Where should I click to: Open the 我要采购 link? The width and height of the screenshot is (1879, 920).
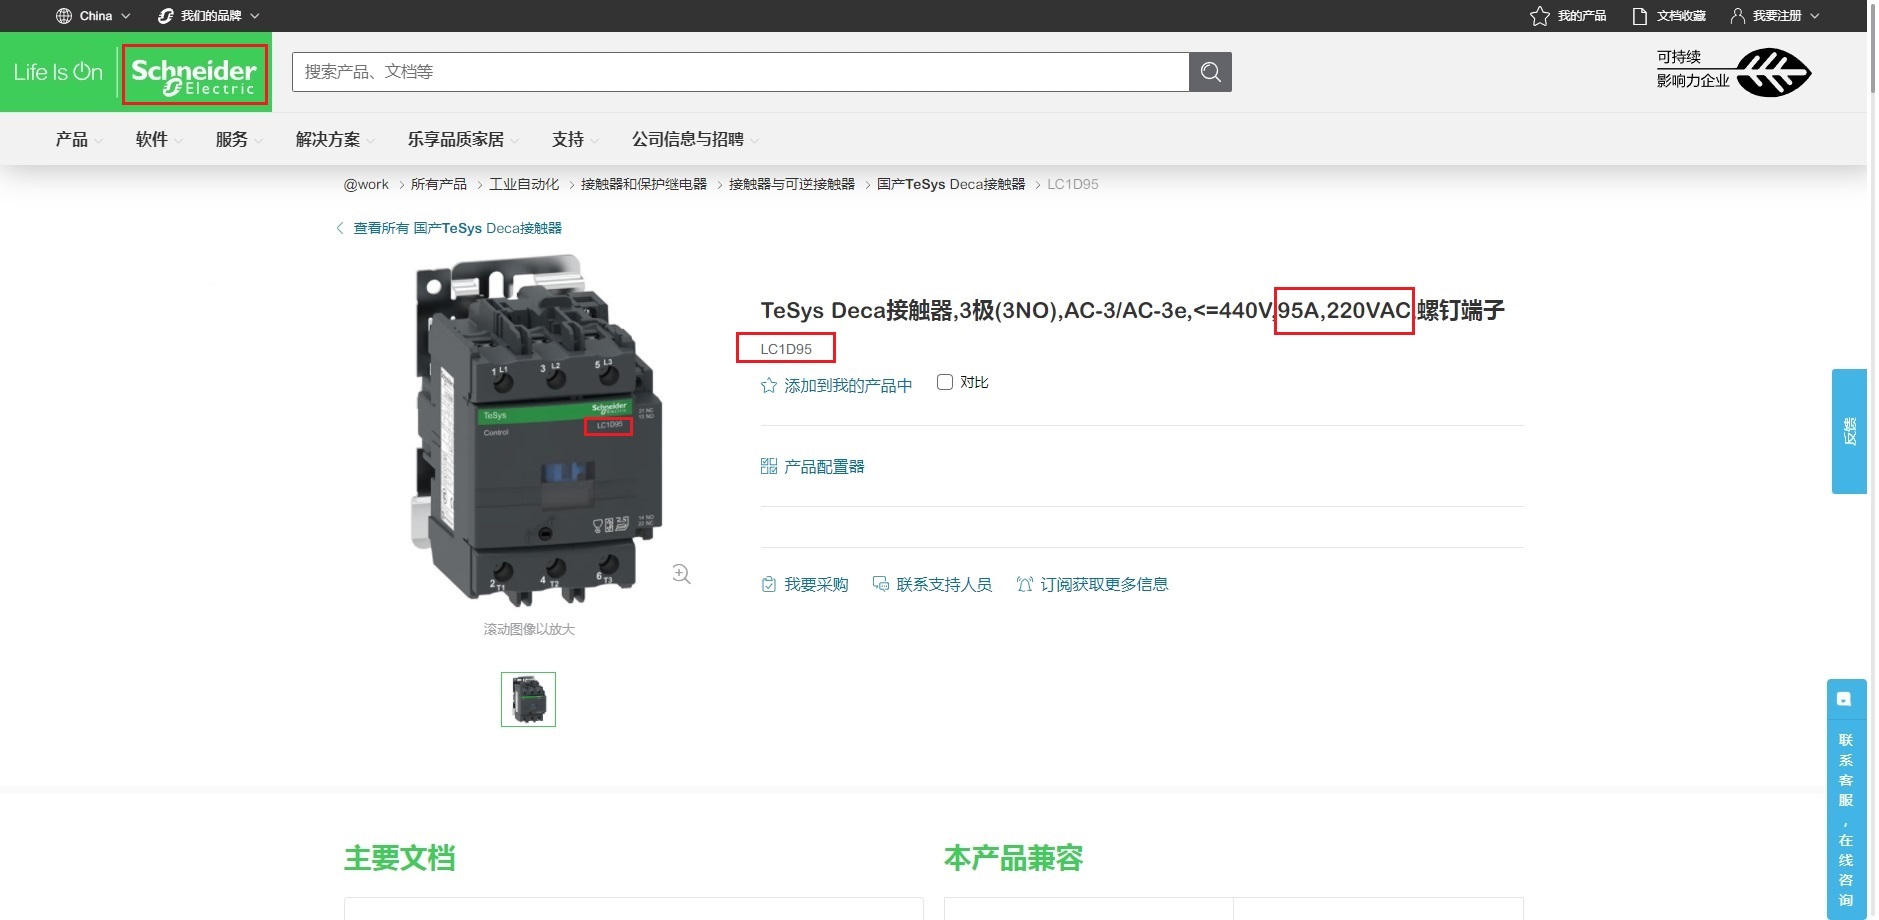816,584
